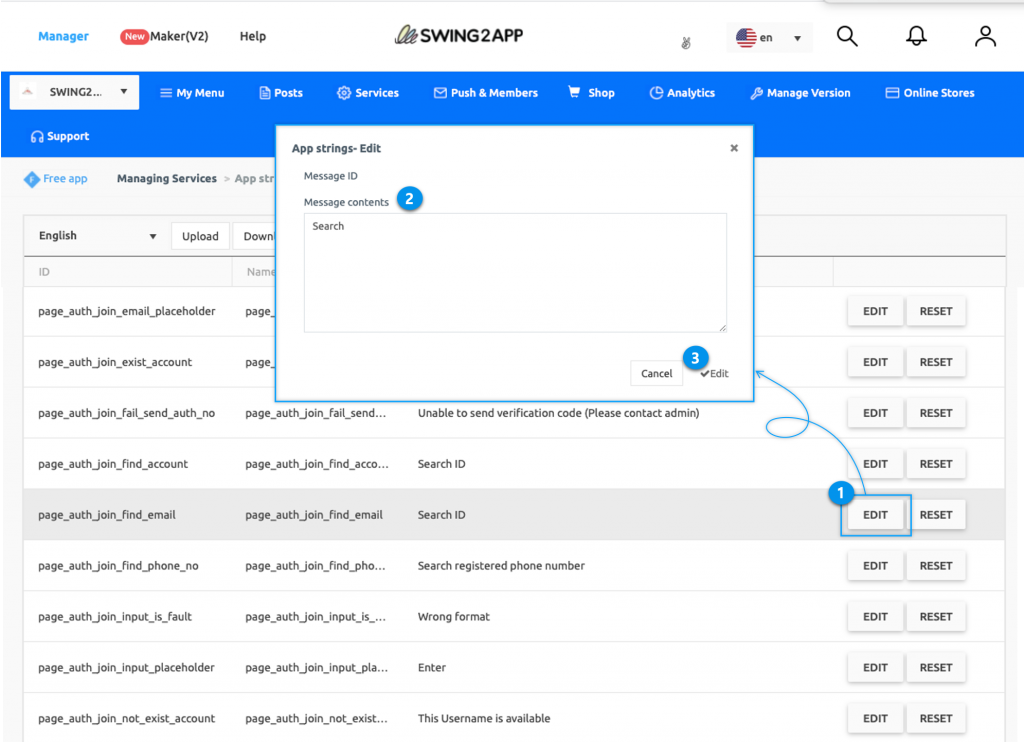Open the Help menu

[x=252, y=36]
